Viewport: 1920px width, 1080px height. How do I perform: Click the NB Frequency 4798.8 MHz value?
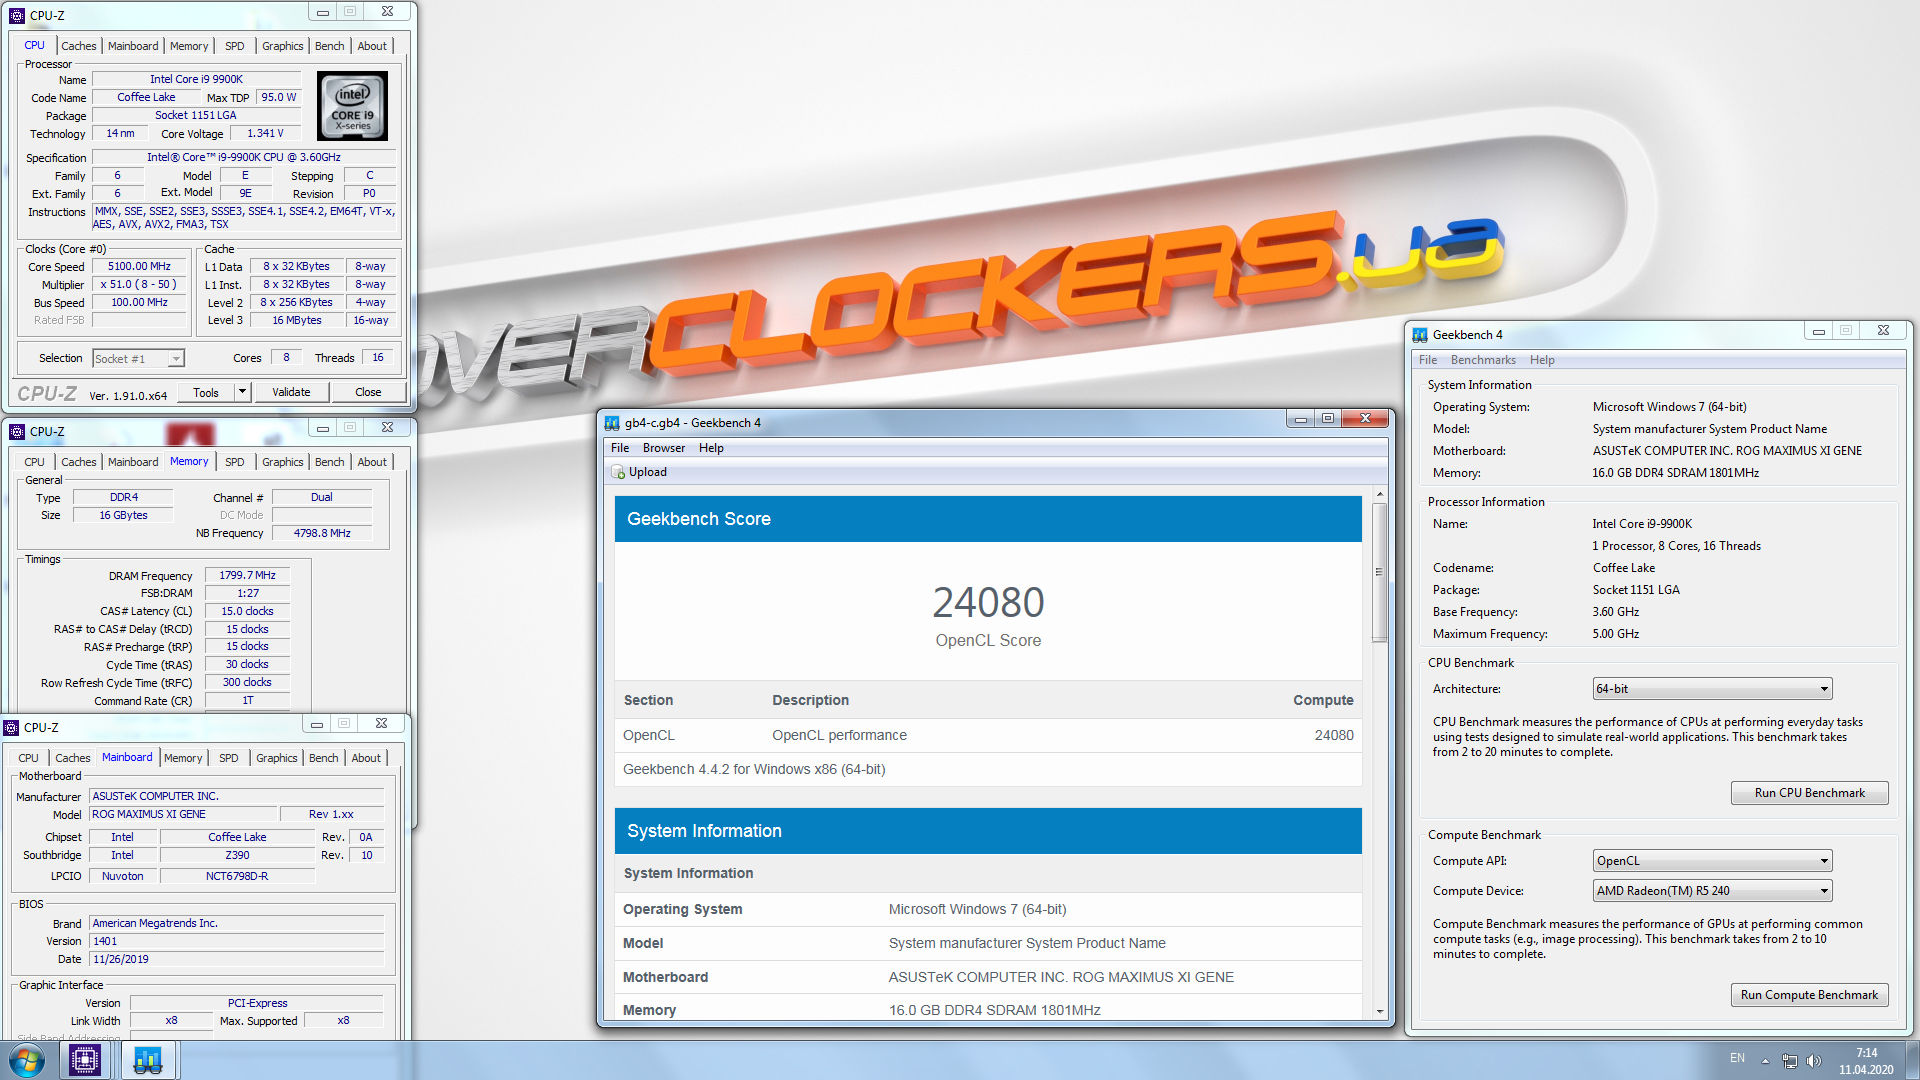pyautogui.click(x=322, y=533)
